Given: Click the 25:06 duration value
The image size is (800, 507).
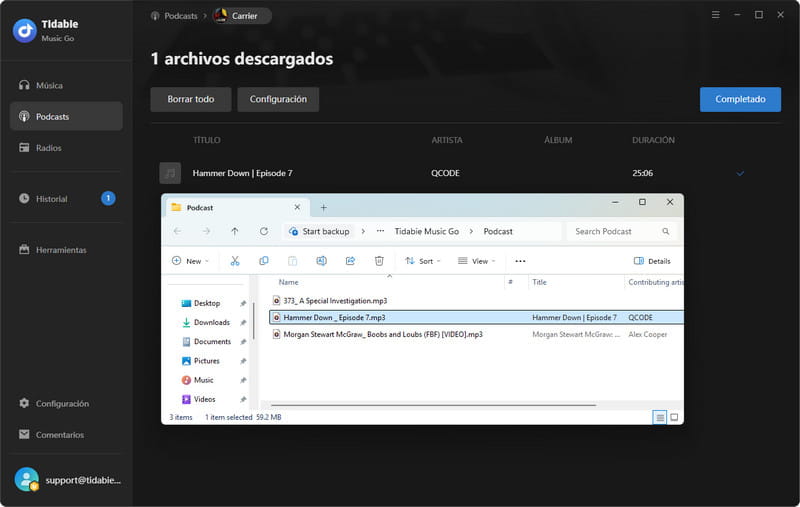Looking at the screenshot, I should [x=642, y=173].
